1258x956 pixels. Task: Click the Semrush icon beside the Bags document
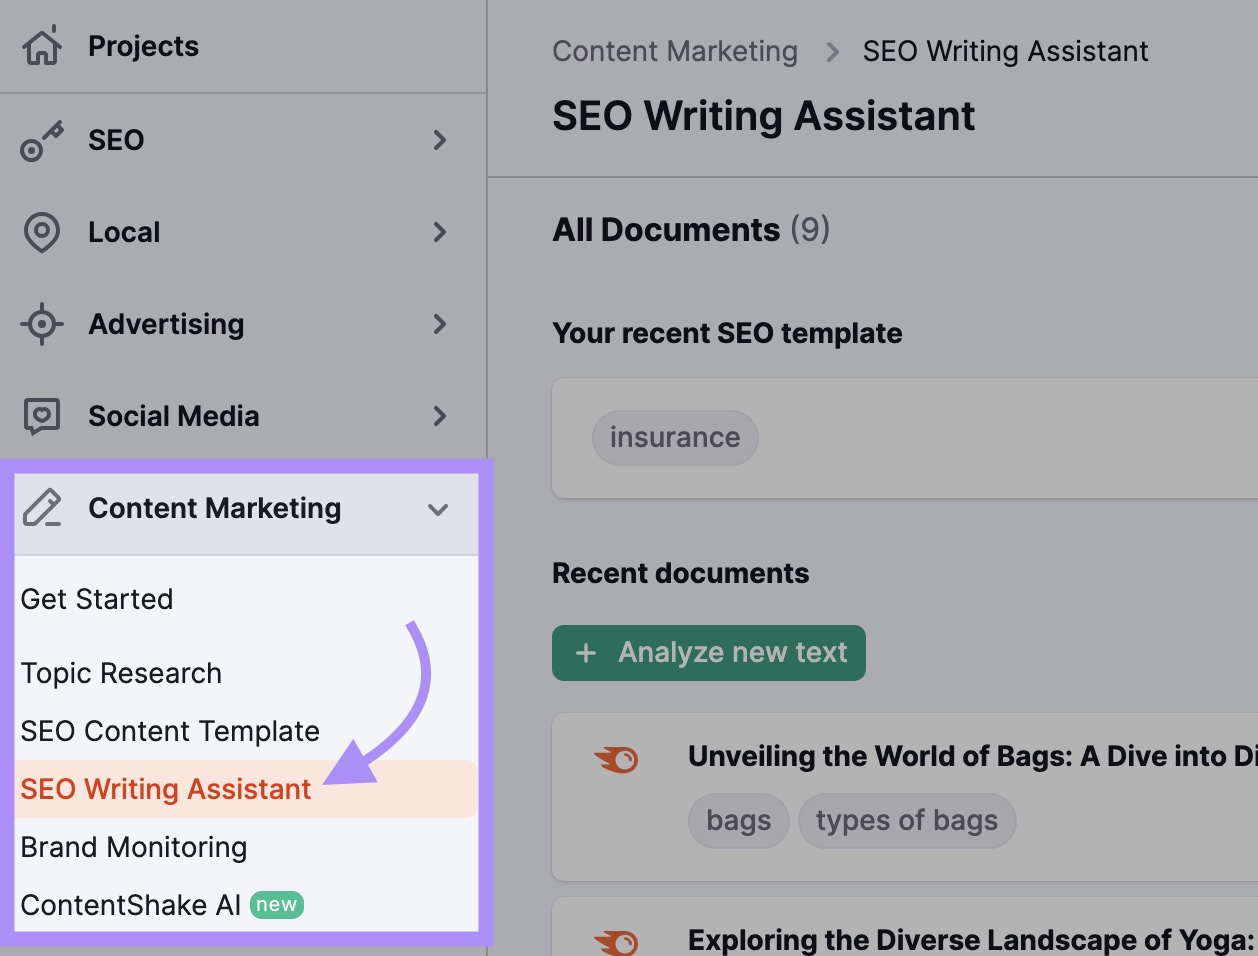coord(619,760)
